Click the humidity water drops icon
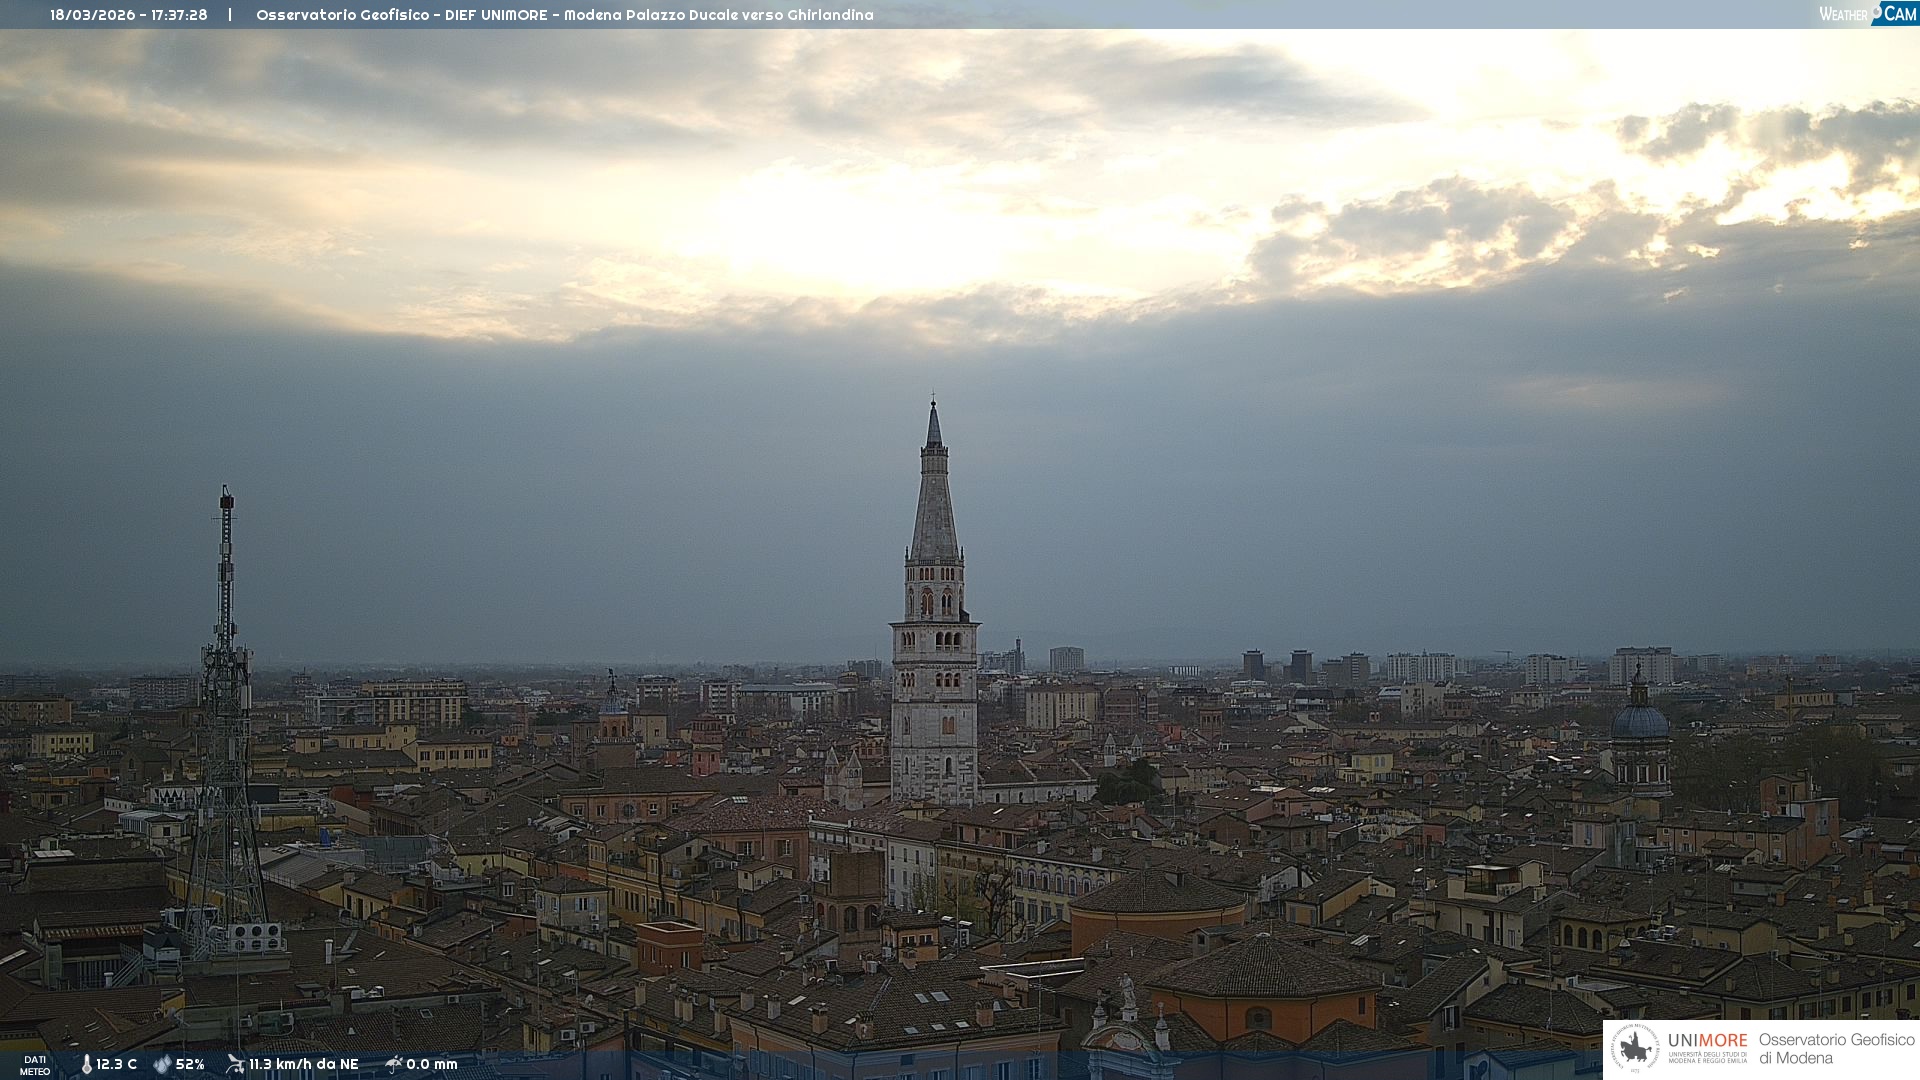Image resolution: width=1920 pixels, height=1080 pixels. tap(162, 1065)
